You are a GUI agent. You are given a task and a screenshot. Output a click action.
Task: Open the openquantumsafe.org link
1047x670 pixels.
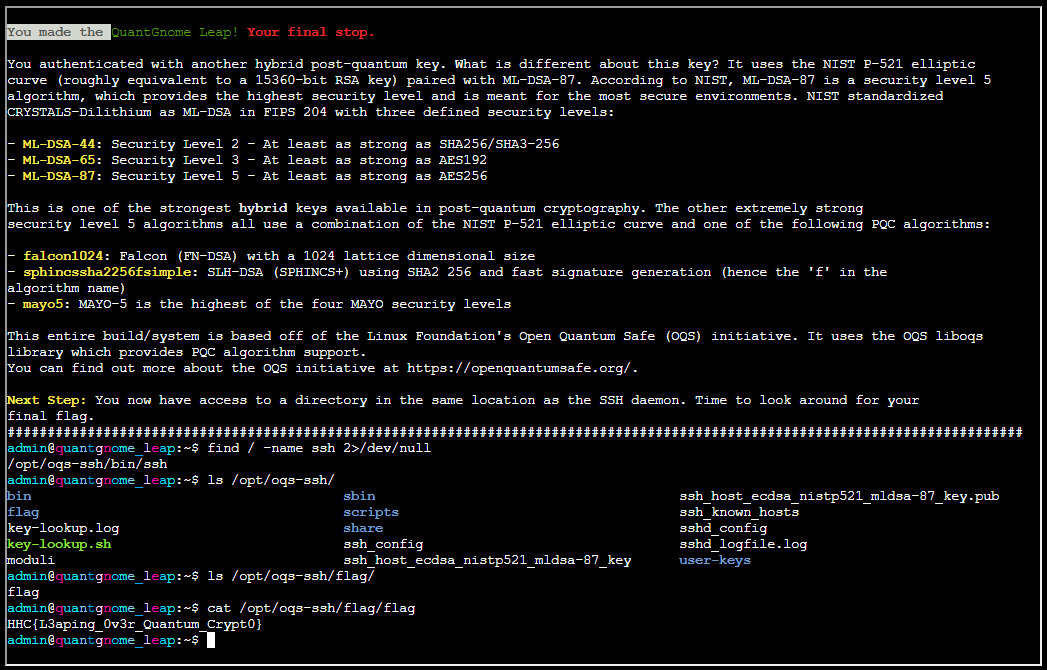pyautogui.click(x=535, y=368)
